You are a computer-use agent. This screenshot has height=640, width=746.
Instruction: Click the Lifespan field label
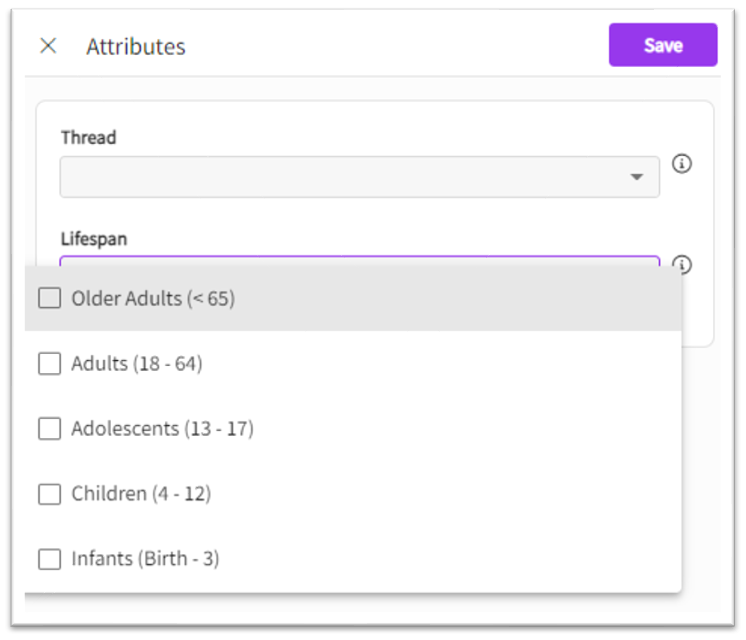94,239
